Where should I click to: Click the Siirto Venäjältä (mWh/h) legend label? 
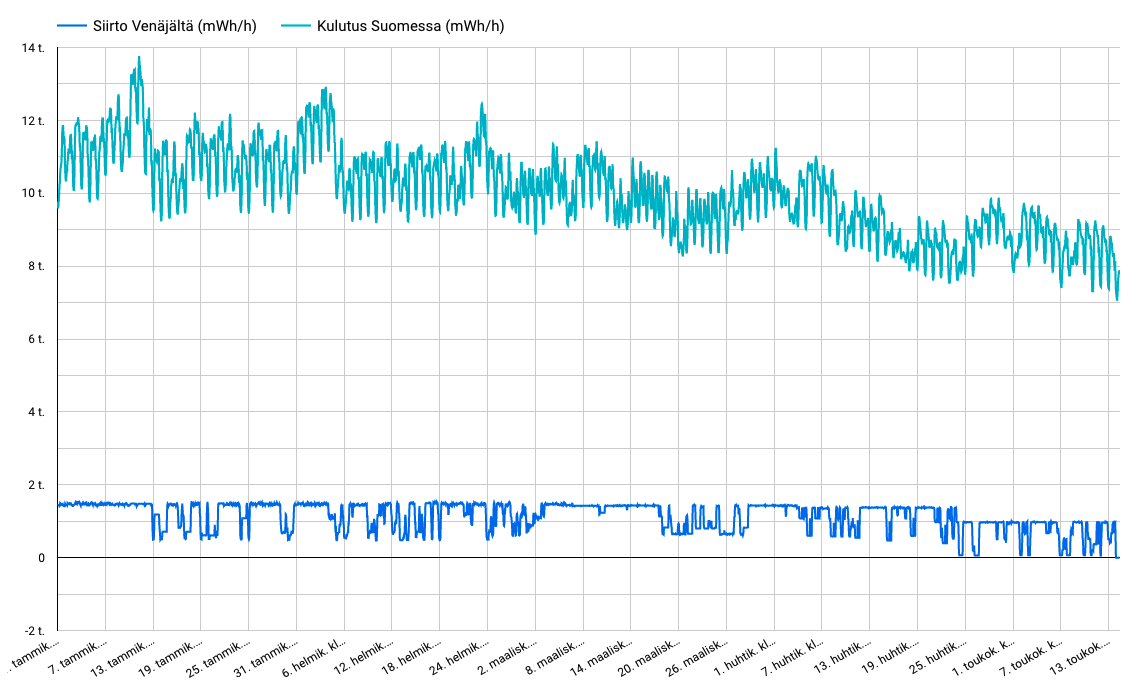coord(175,26)
